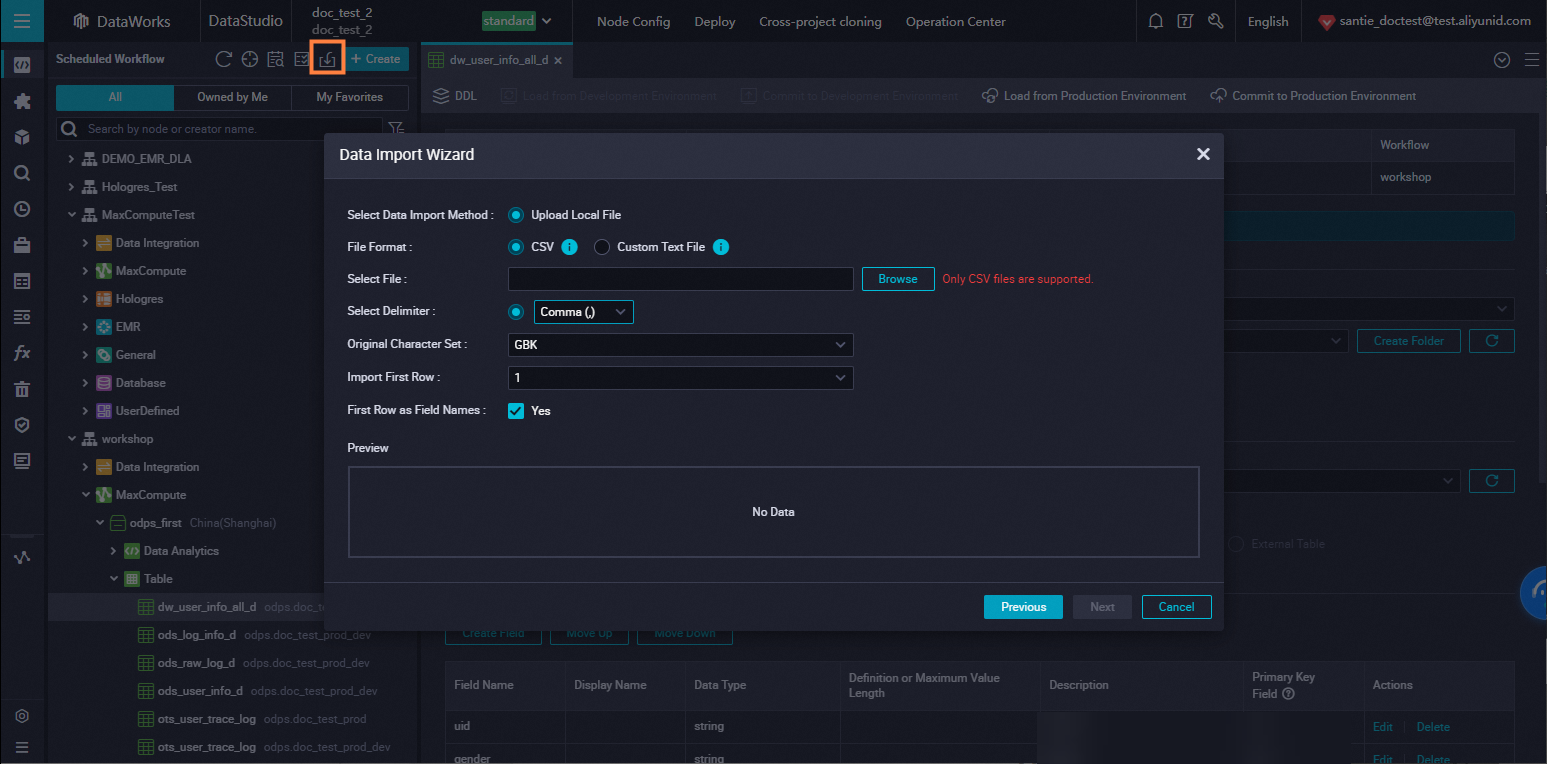Click the highlighted data import icon
1547x764 pixels.
click(x=327, y=59)
